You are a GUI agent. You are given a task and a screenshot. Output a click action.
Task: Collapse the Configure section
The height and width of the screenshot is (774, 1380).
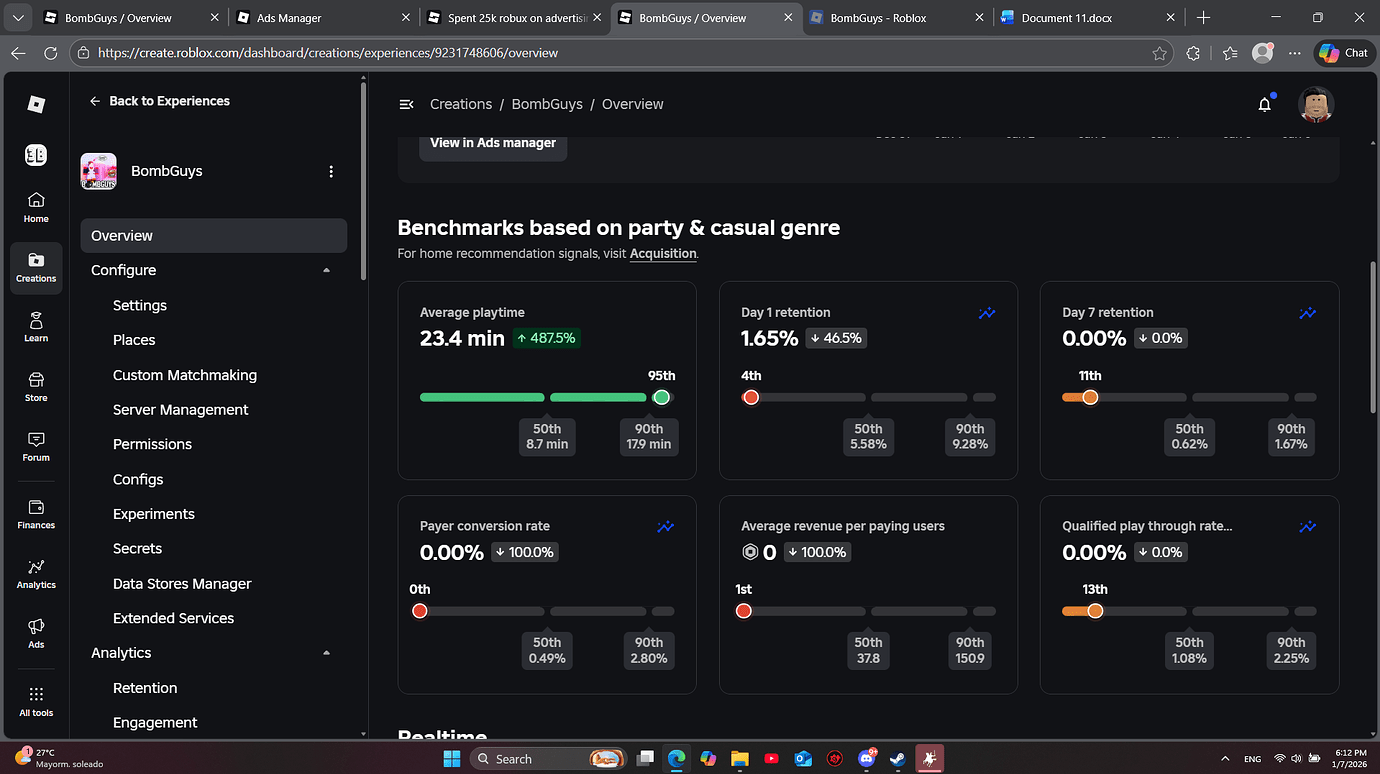(x=326, y=270)
